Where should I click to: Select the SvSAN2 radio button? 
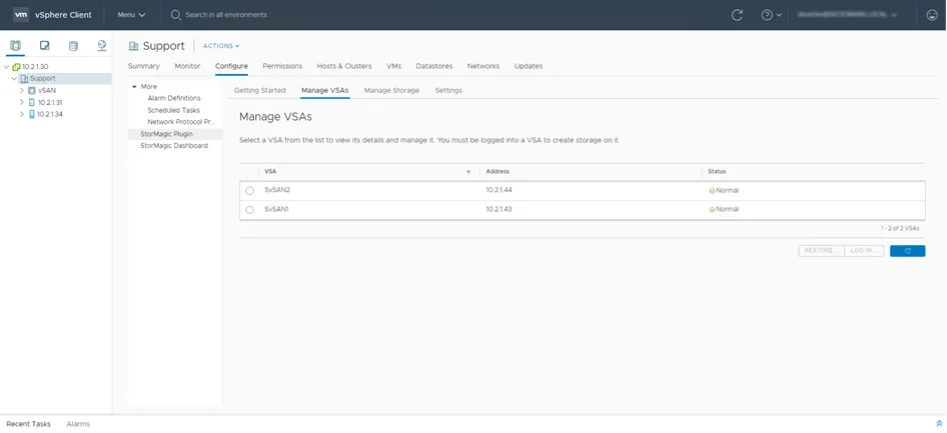click(250, 191)
